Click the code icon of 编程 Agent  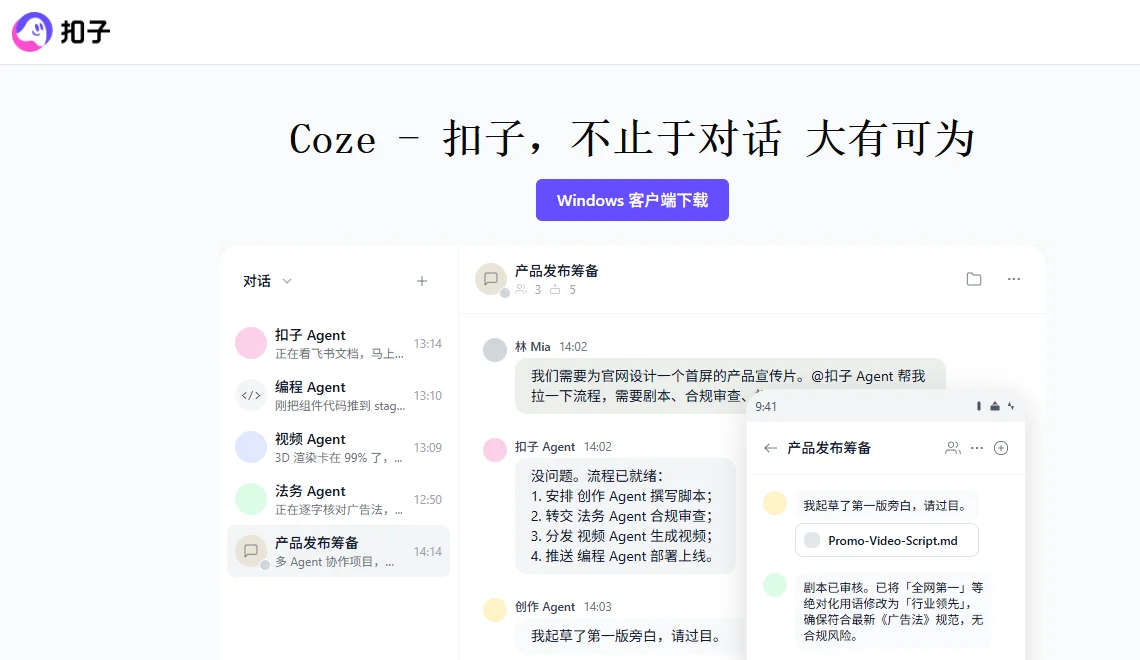pos(251,395)
